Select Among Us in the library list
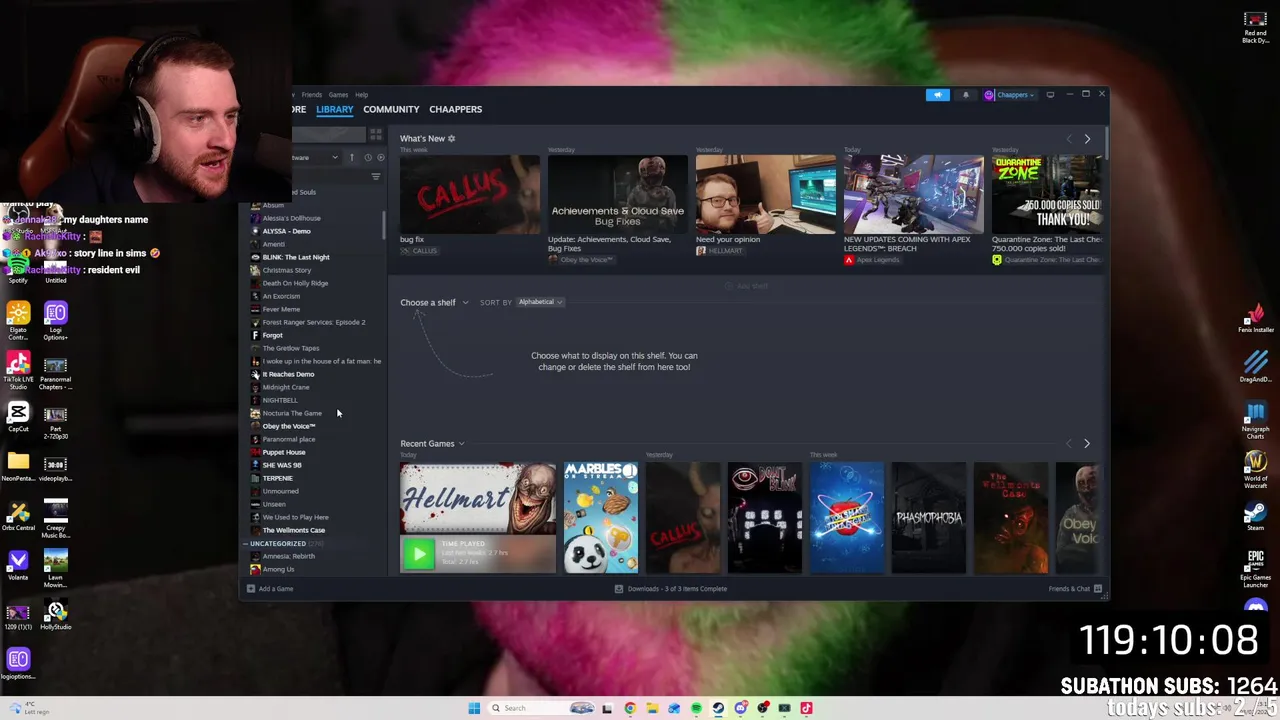 coord(278,569)
